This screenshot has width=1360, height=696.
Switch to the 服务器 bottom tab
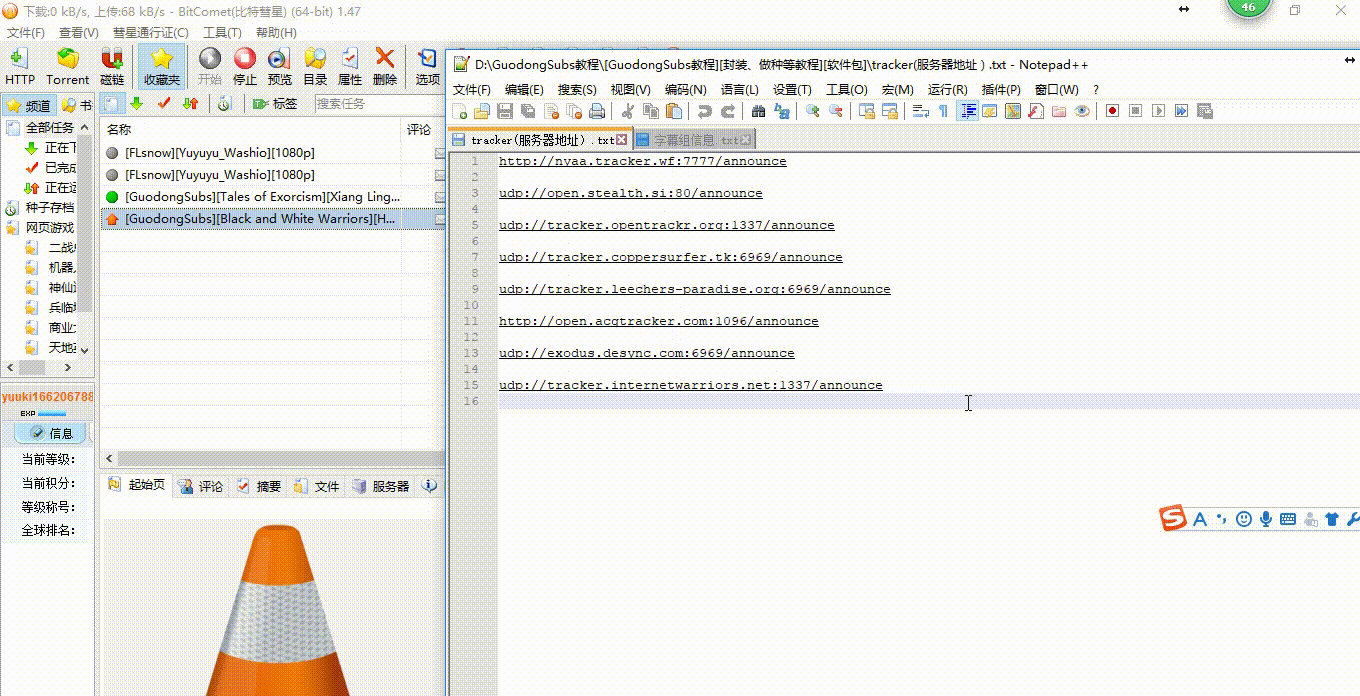380,486
